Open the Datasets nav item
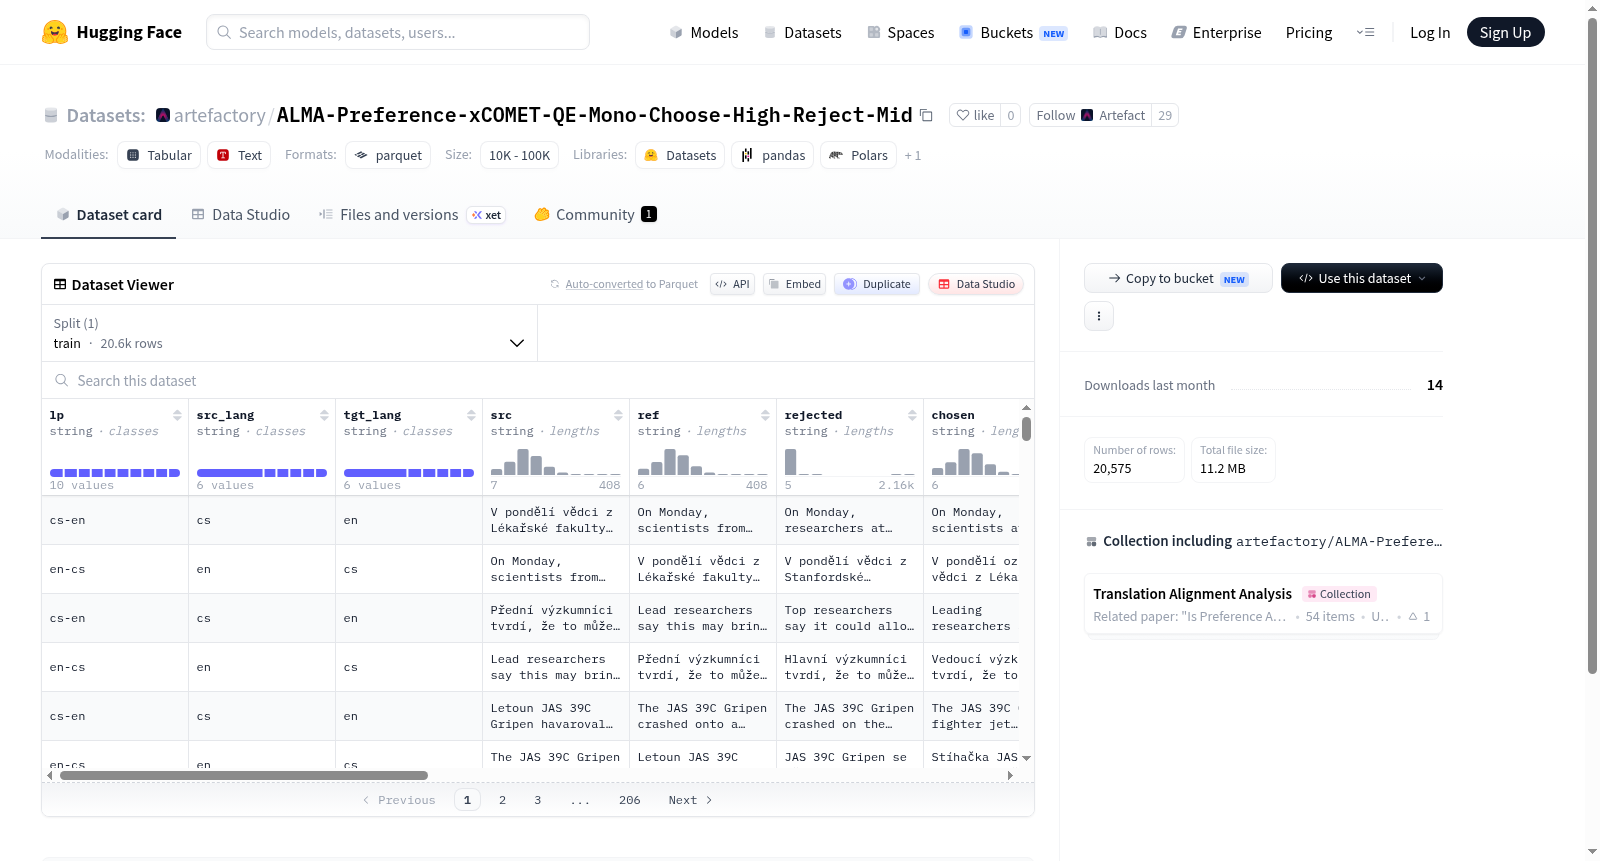1600x861 pixels. click(803, 32)
